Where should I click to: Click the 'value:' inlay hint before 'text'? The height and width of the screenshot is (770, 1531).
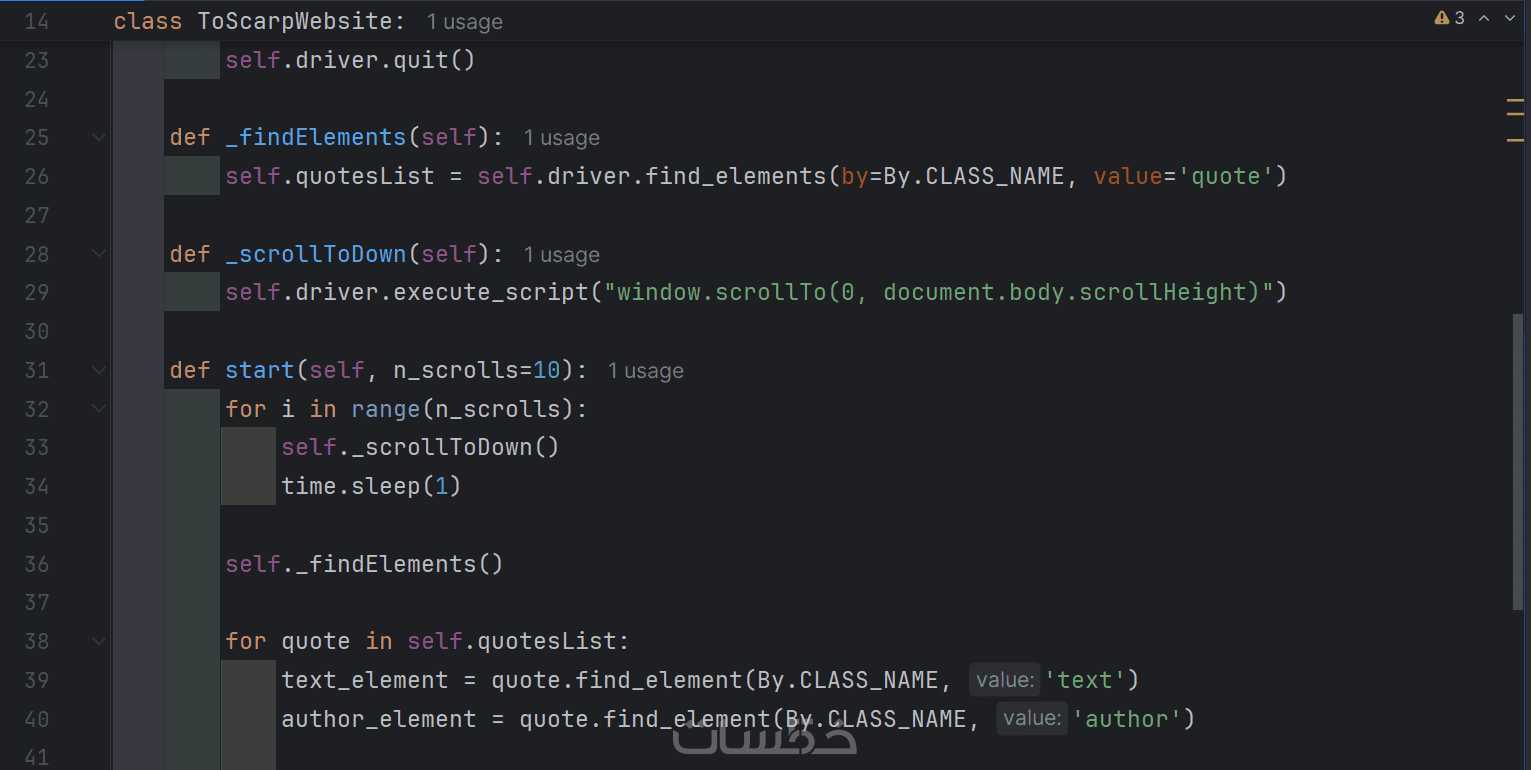click(x=1004, y=680)
